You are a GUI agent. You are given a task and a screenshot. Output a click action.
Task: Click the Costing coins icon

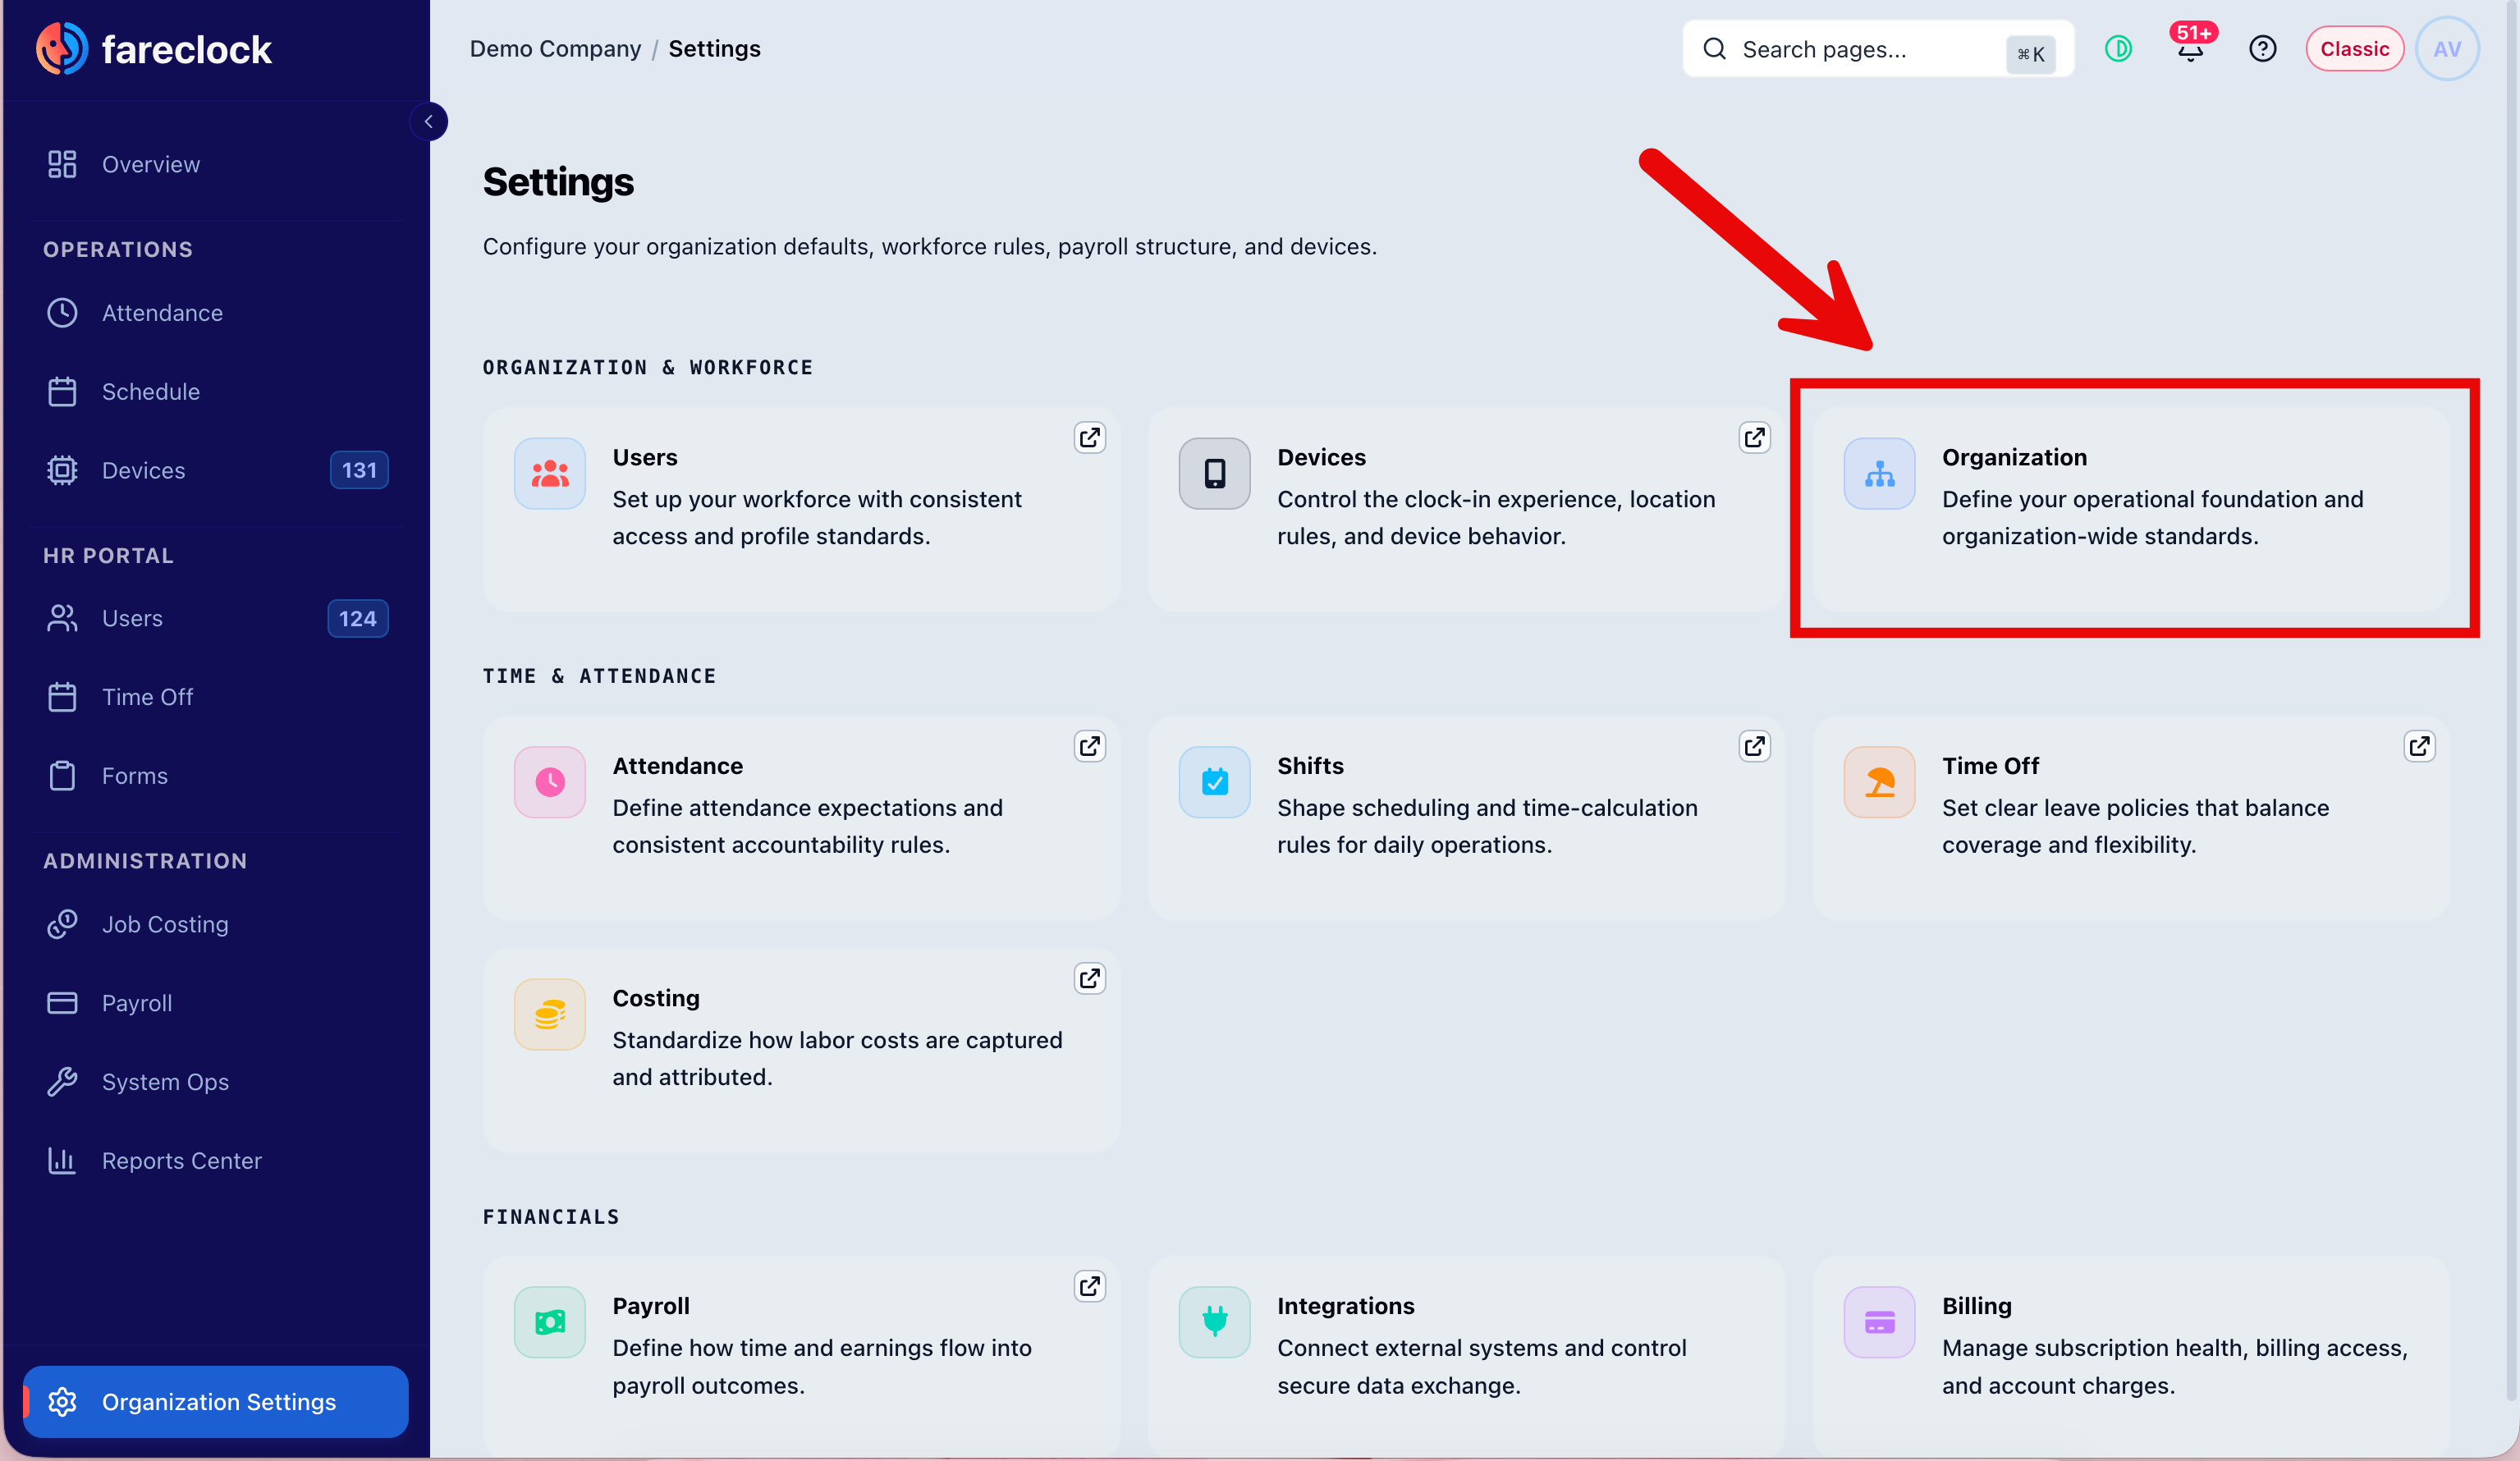click(549, 1014)
